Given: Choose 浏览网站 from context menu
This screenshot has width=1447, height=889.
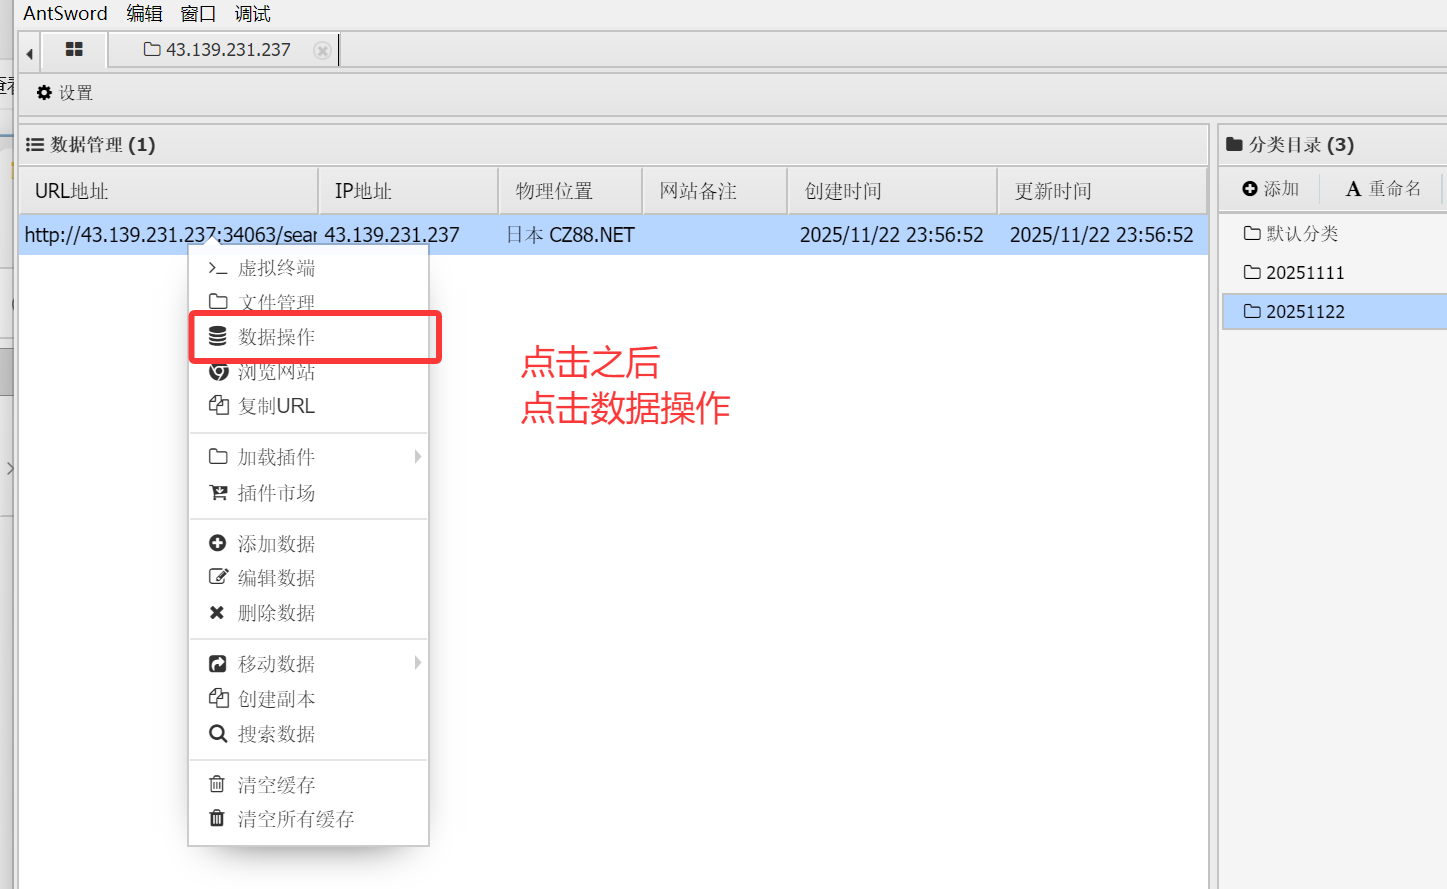Looking at the screenshot, I should click(x=309, y=372).
